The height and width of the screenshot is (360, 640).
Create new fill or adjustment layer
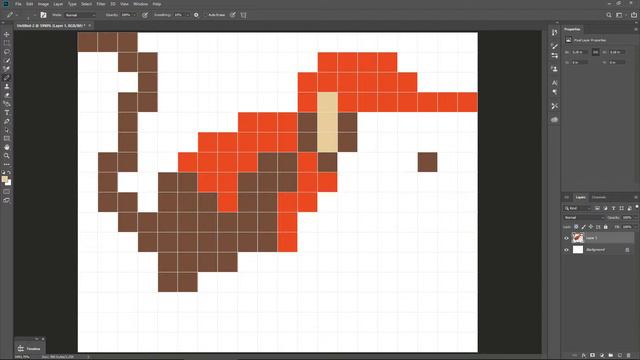(x=602, y=356)
